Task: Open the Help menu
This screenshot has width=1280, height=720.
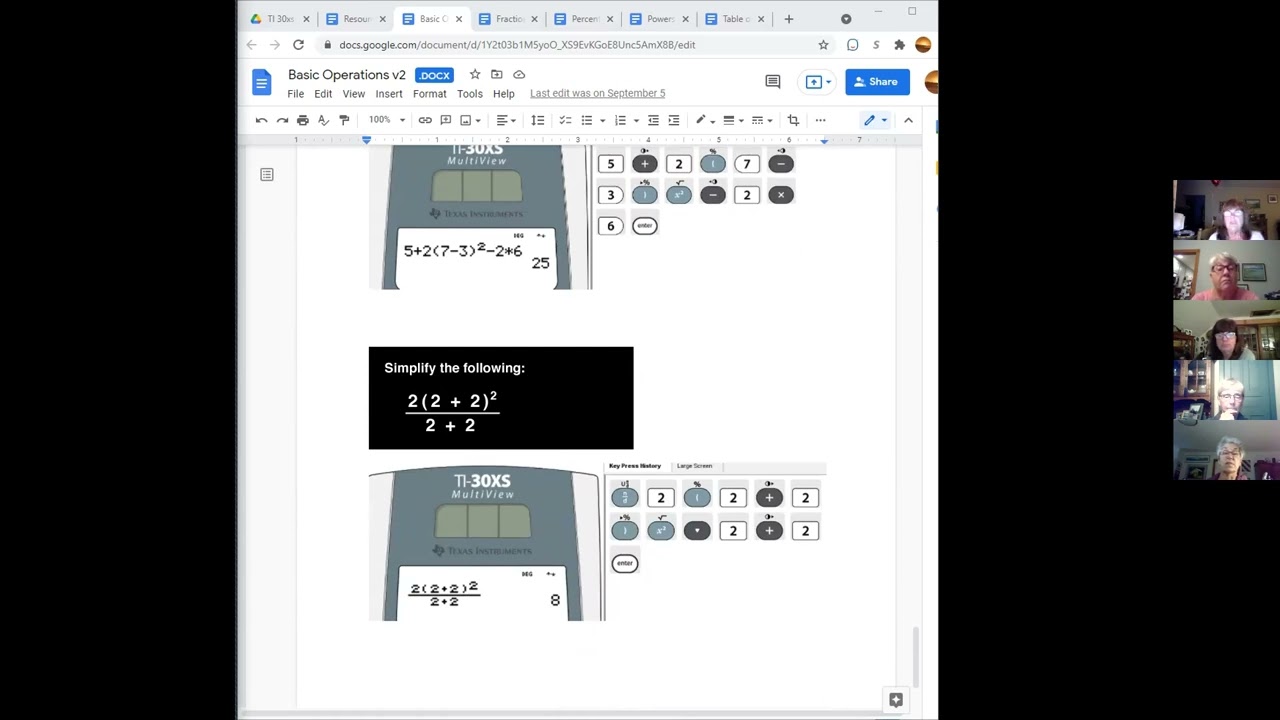Action: [504, 94]
